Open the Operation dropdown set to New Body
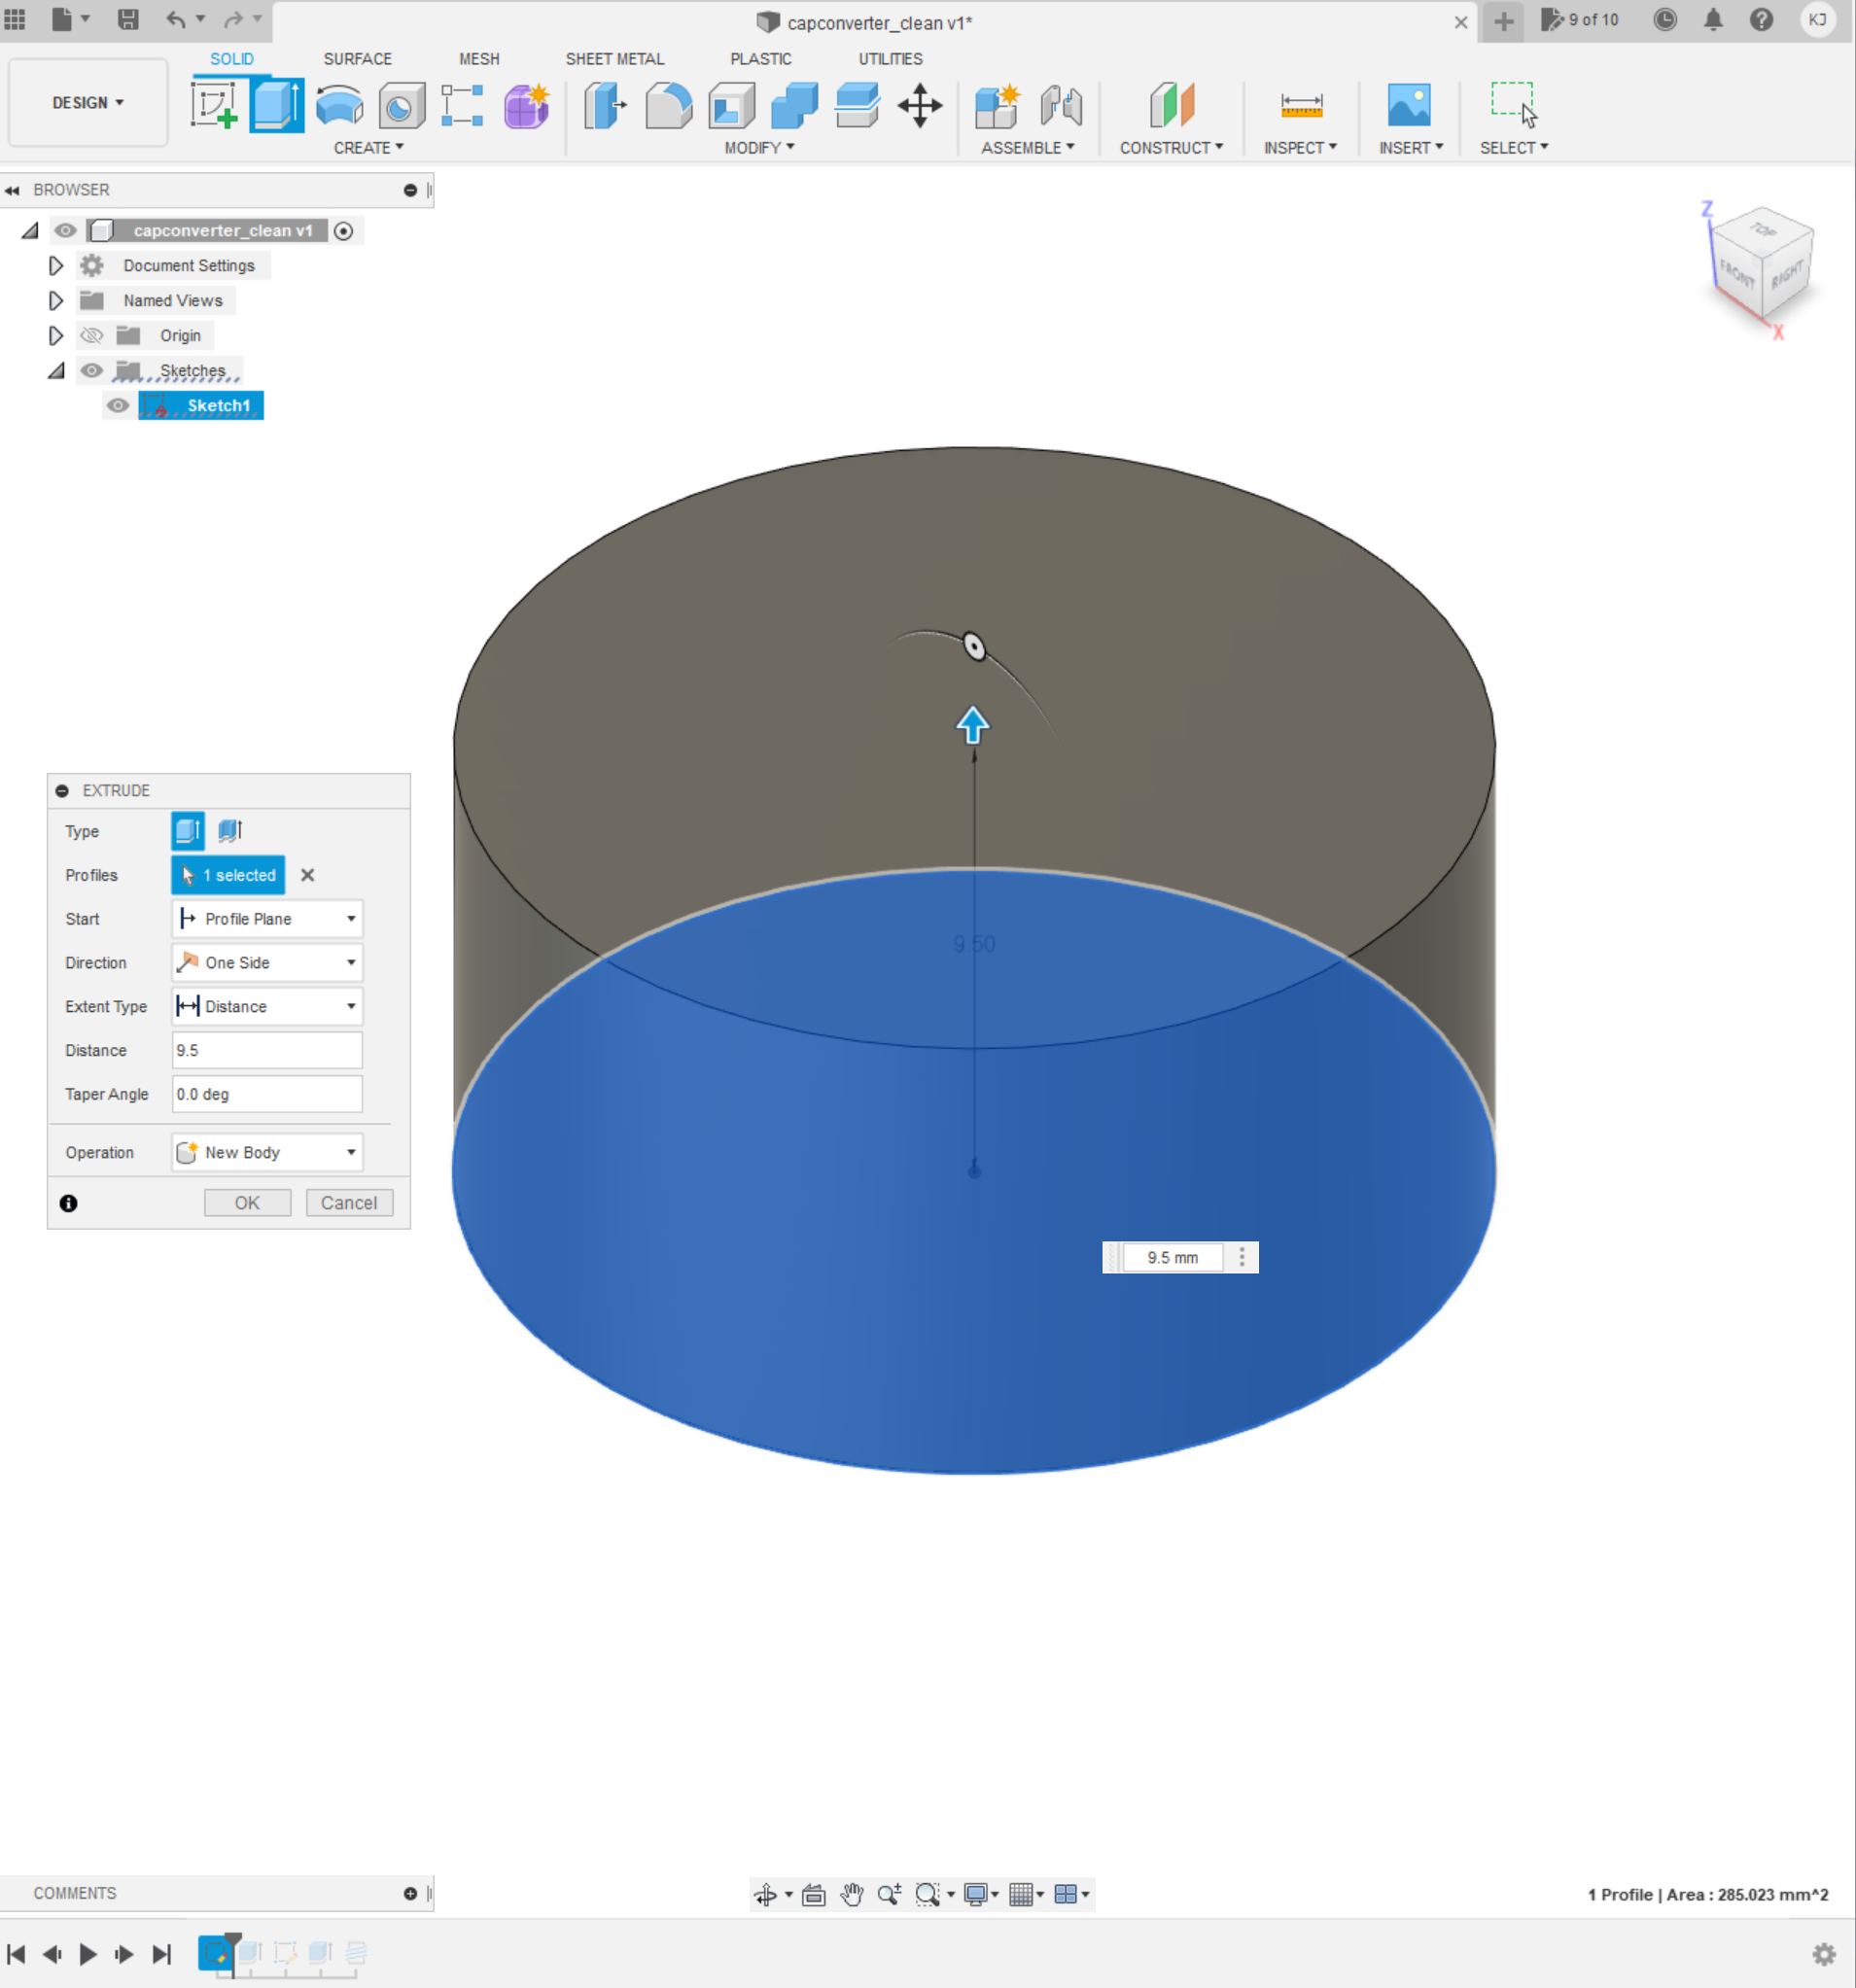 pyautogui.click(x=267, y=1153)
